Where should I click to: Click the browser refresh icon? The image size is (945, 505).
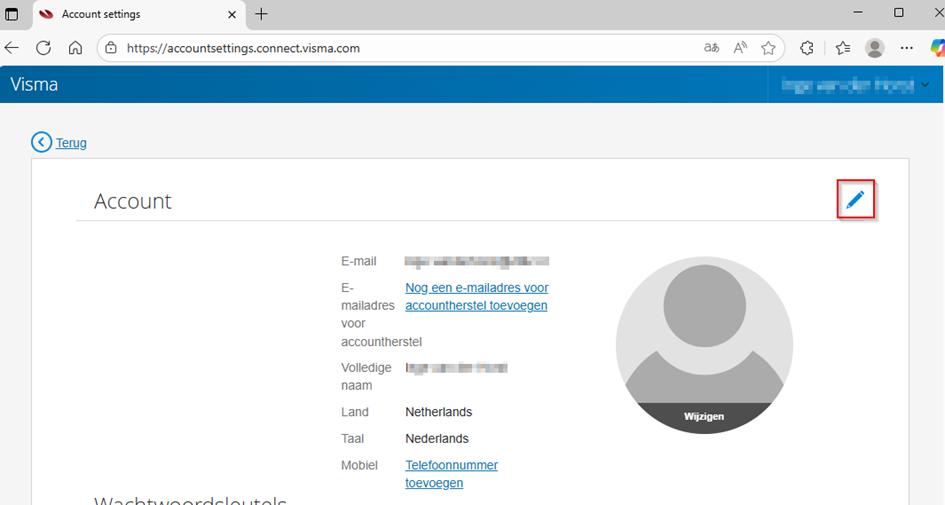pyautogui.click(x=43, y=48)
